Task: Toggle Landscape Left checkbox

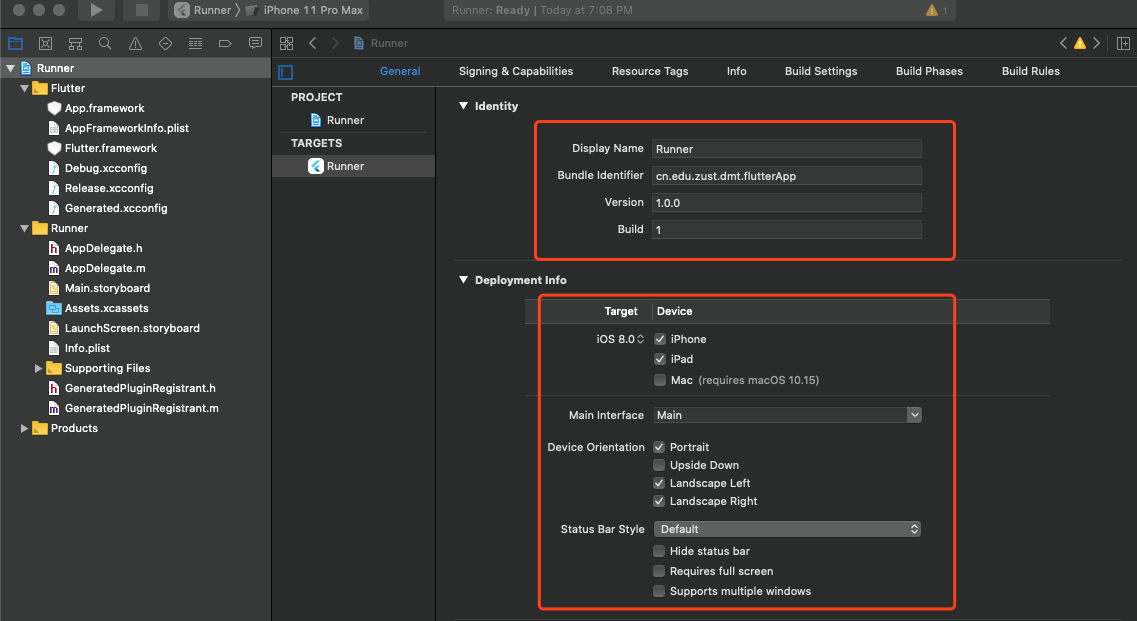Action: click(659, 483)
